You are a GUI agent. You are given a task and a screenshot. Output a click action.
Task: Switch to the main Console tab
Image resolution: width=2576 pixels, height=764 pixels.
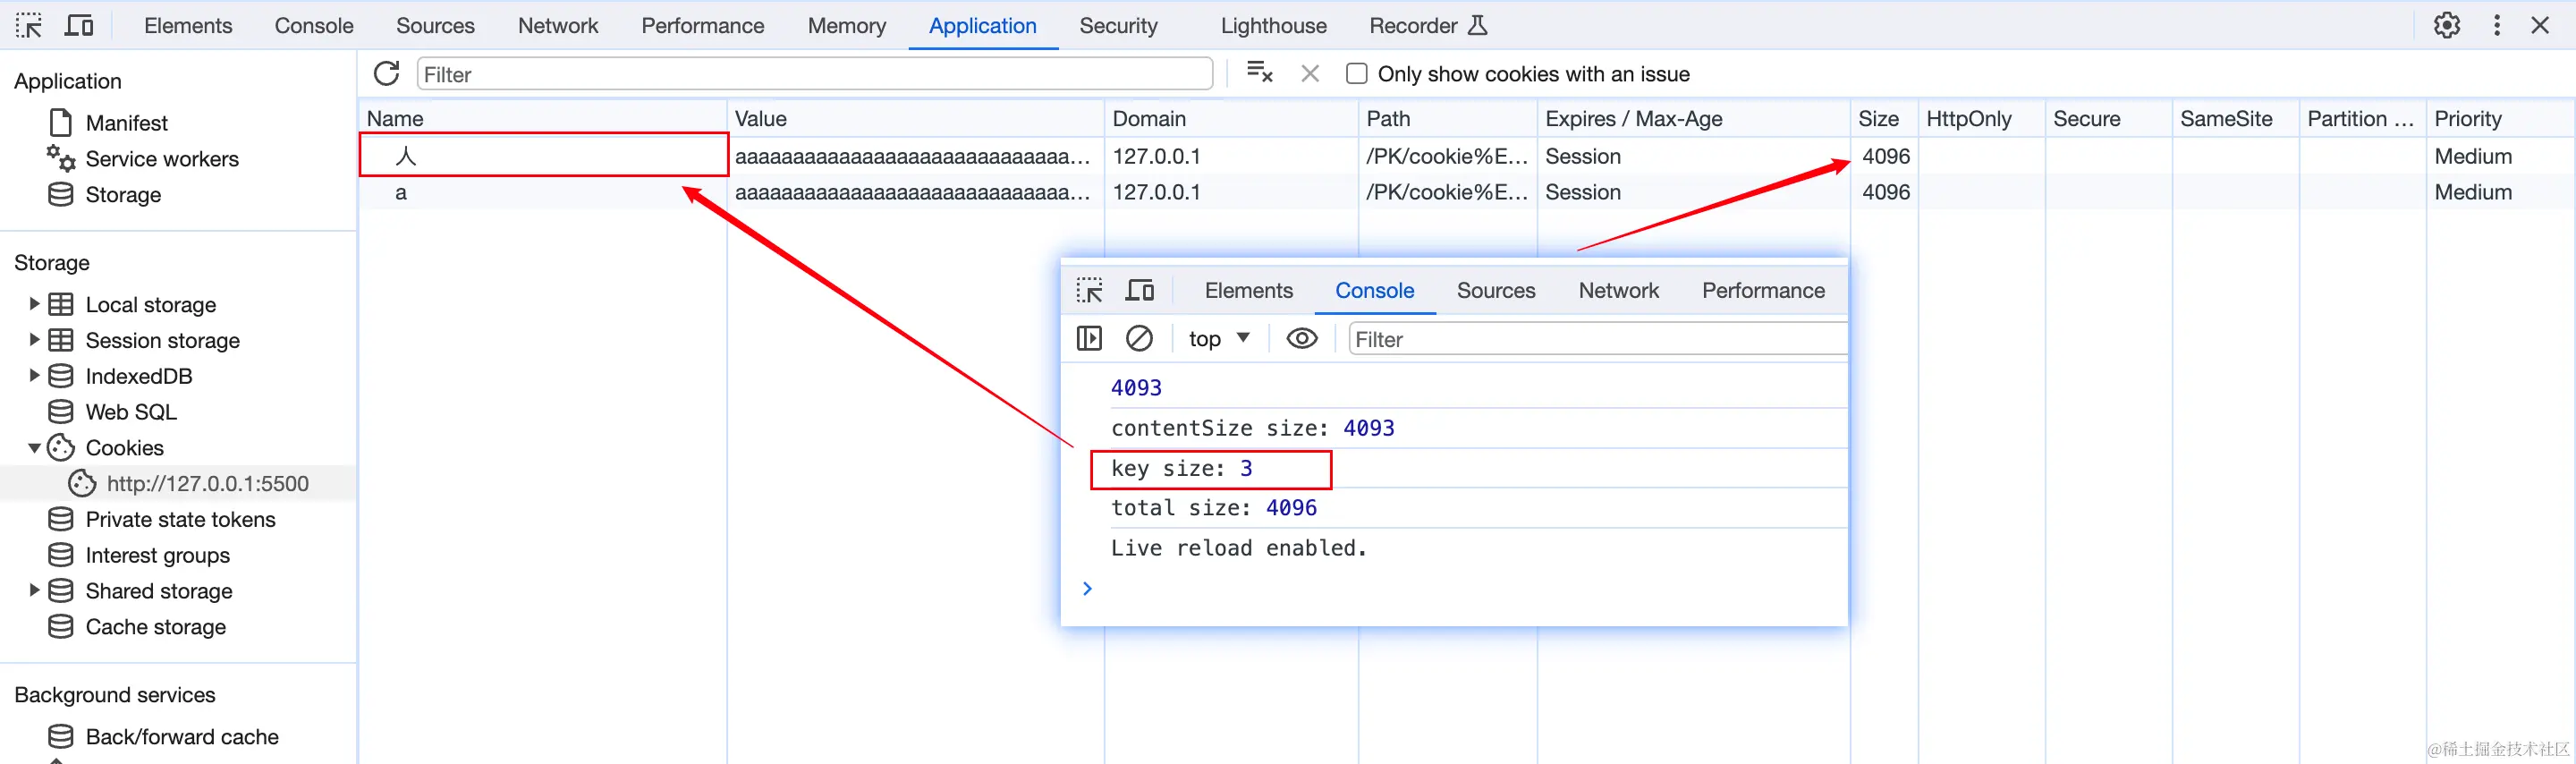click(x=314, y=26)
